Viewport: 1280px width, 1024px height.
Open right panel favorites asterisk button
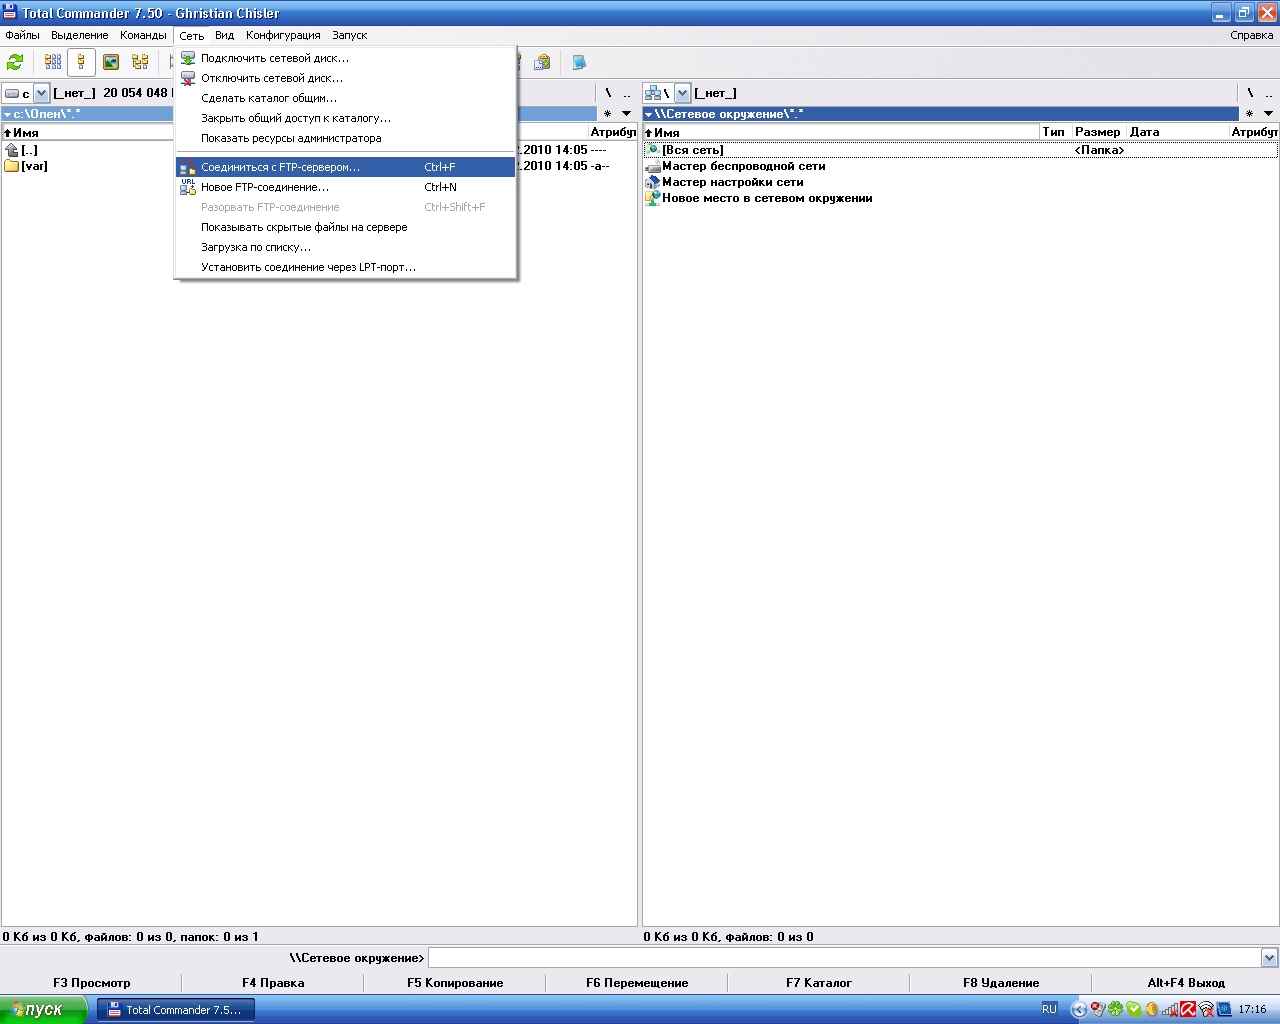click(1249, 113)
